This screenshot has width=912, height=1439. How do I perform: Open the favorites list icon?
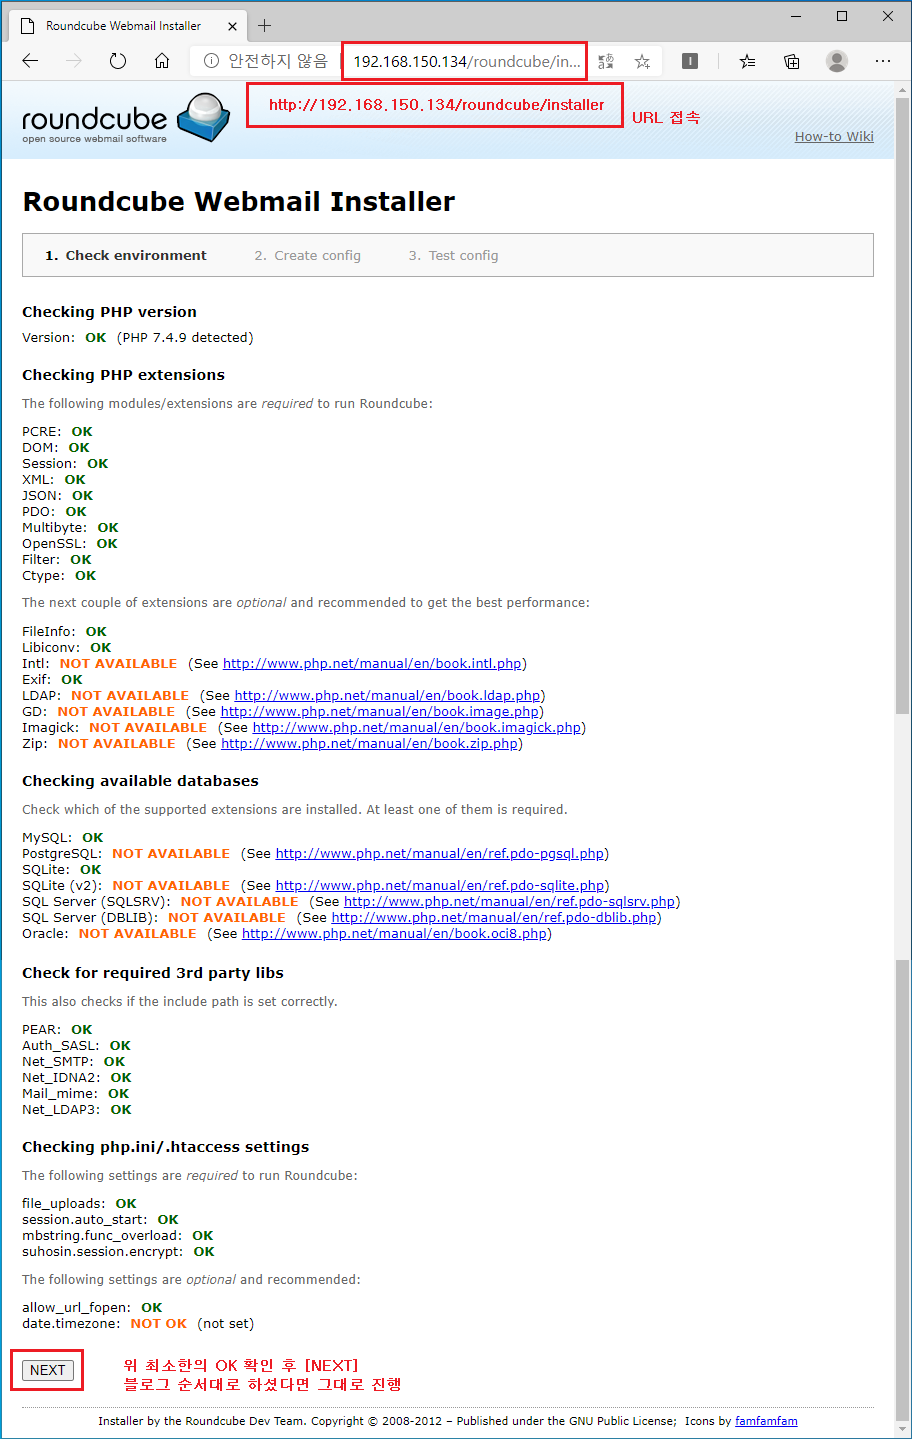(747, 61)
